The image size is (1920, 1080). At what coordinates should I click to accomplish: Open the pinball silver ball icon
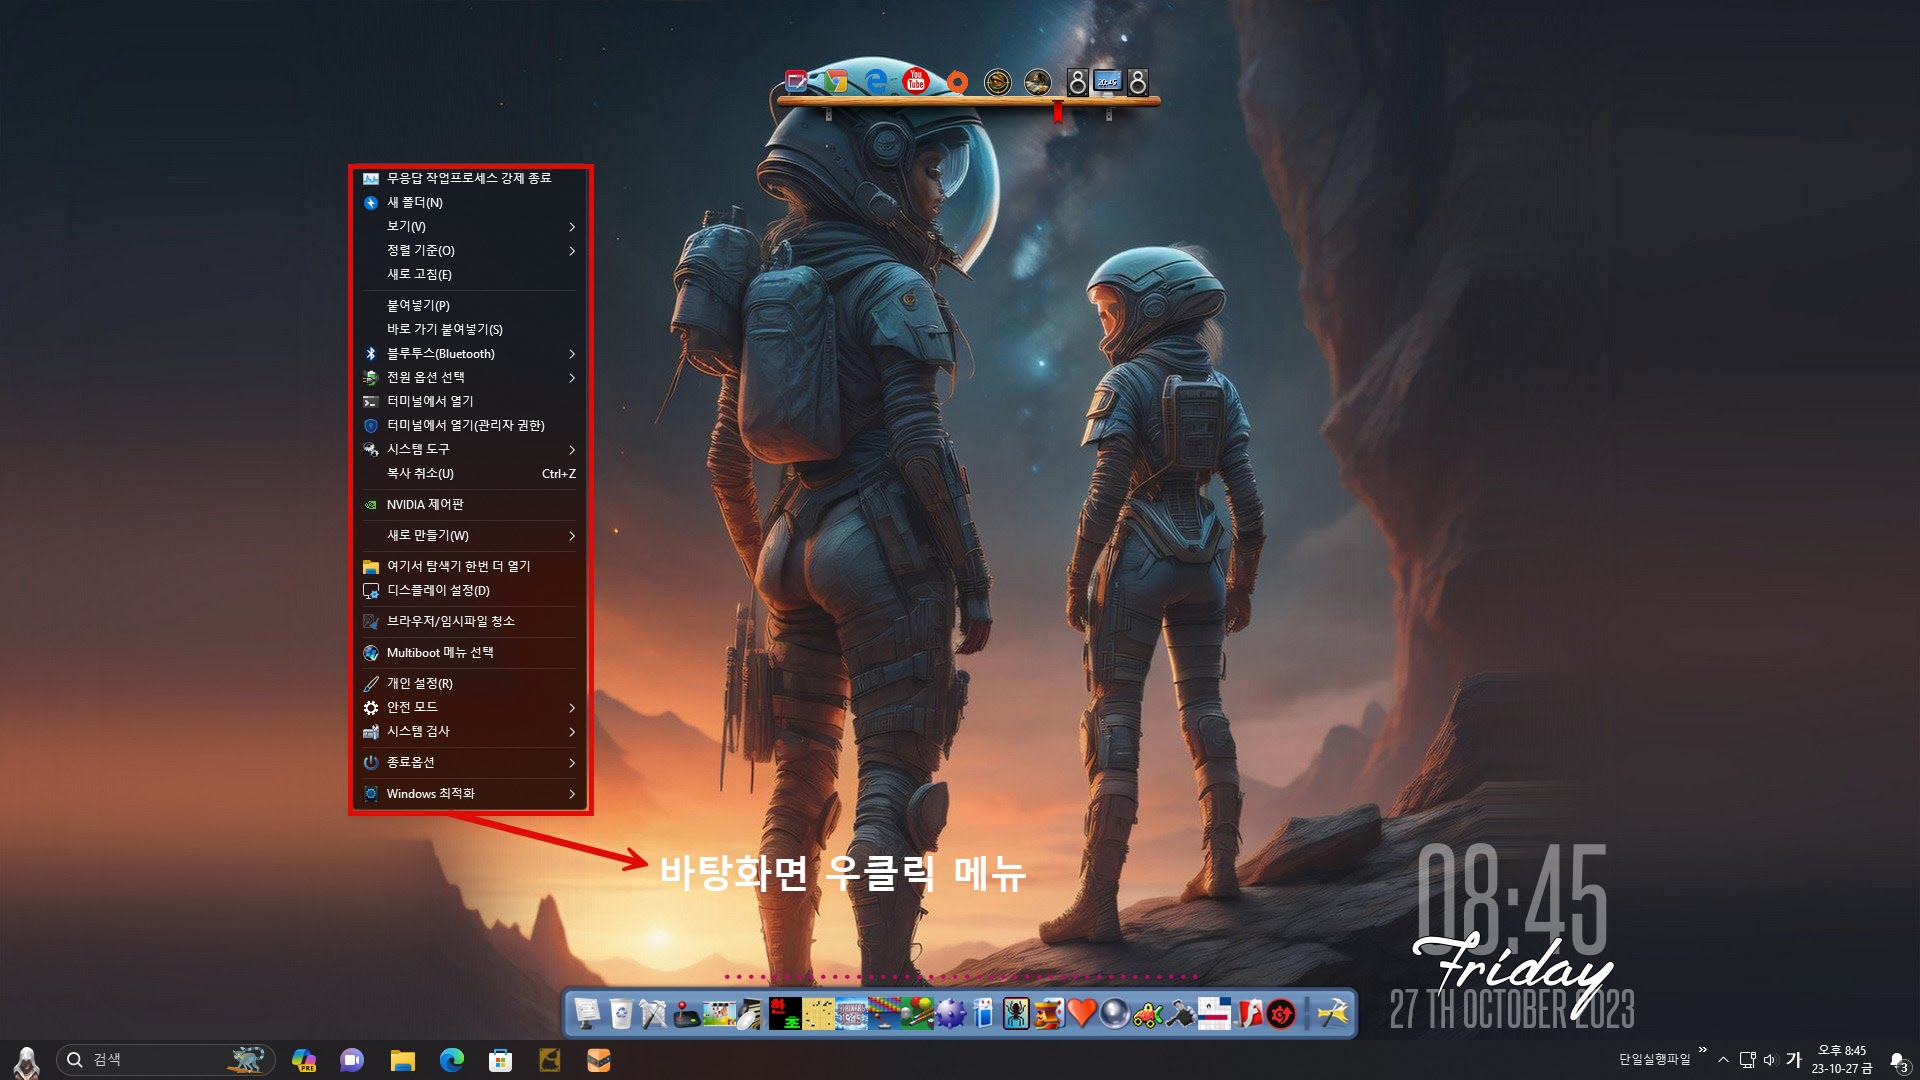(x=1114, y=1013)
